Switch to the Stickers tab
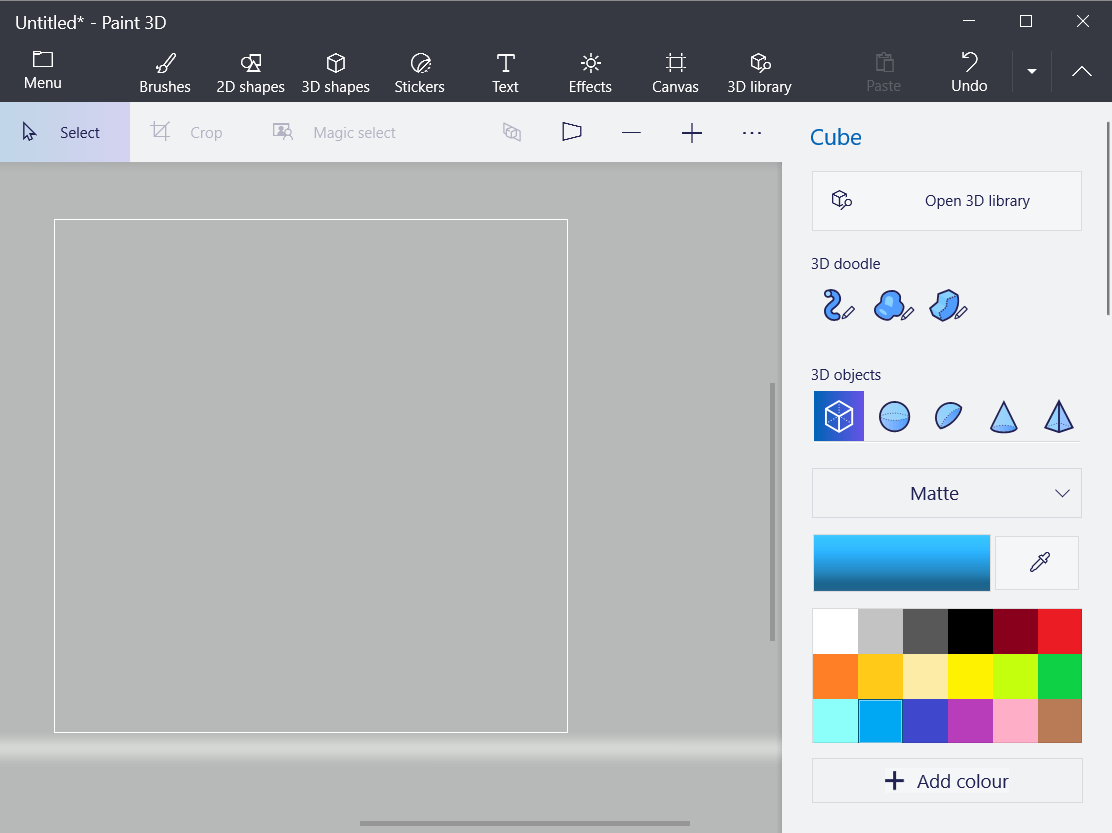The height and width of the screenshot is (833, 1112). pos(419,71)
